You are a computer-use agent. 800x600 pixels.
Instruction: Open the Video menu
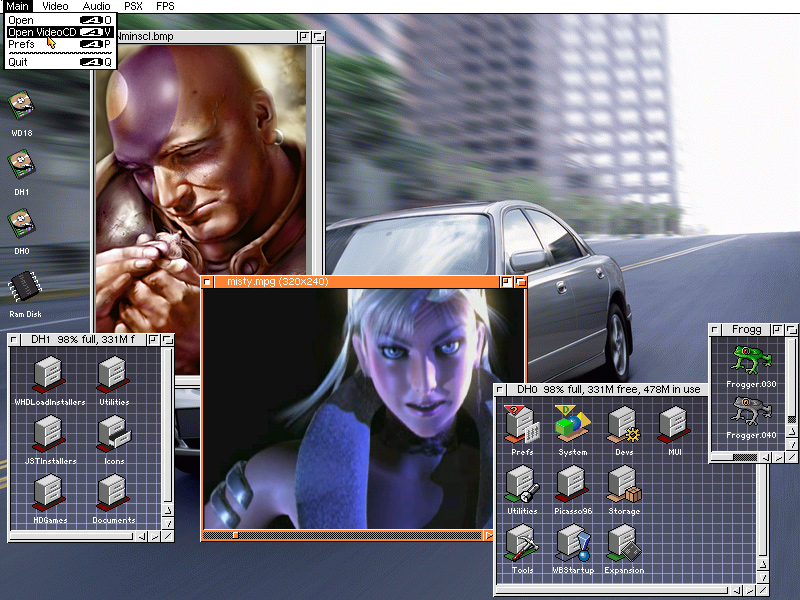pyautogui.click(x=56, y=6)
